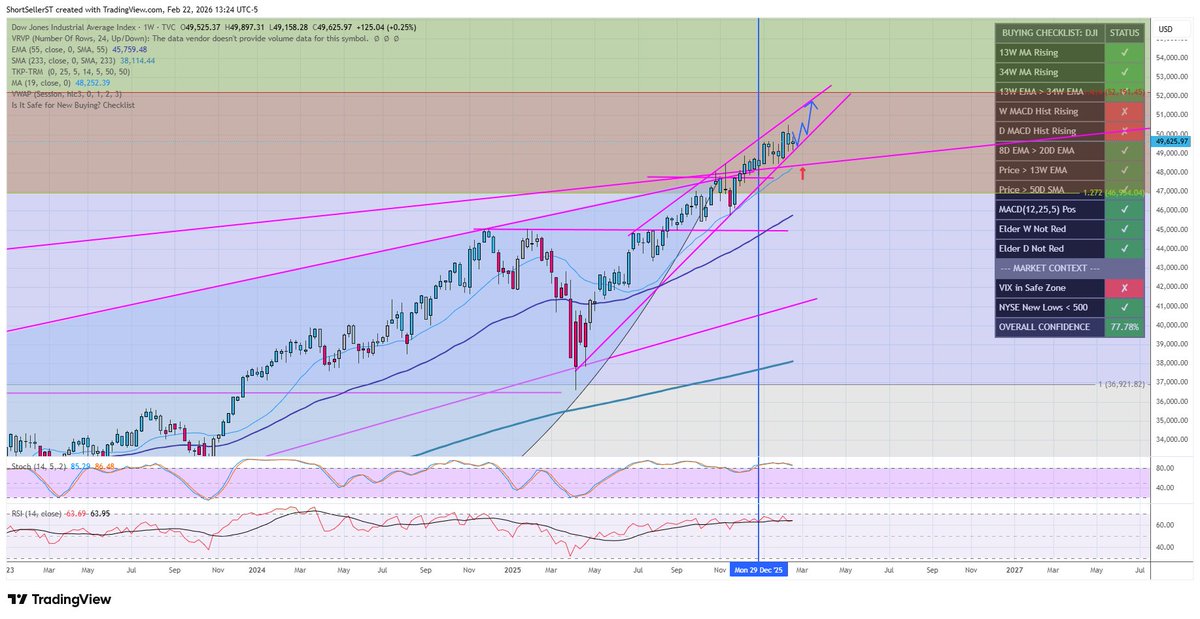The height and width of the screenshot is (619, 1200).
Task: Click the checkmark status for MACD(12,25,5) Pos
Action: click(1124, 209)
